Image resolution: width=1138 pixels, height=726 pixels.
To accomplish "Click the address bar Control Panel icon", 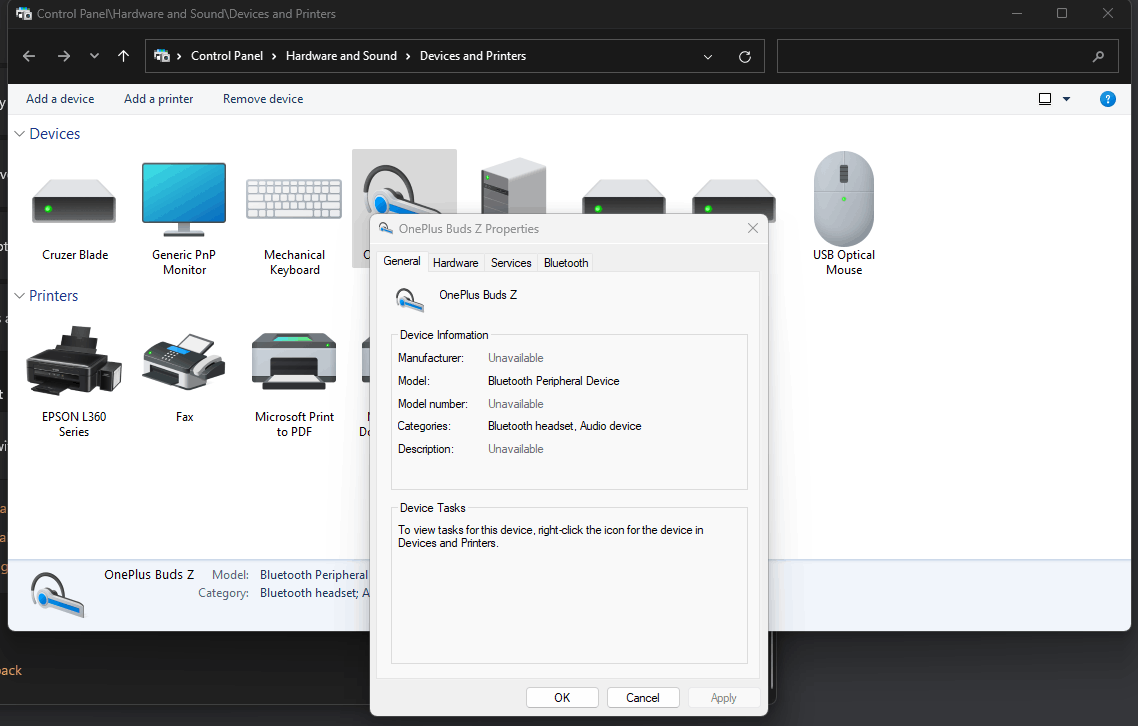I will pos(163,56).
